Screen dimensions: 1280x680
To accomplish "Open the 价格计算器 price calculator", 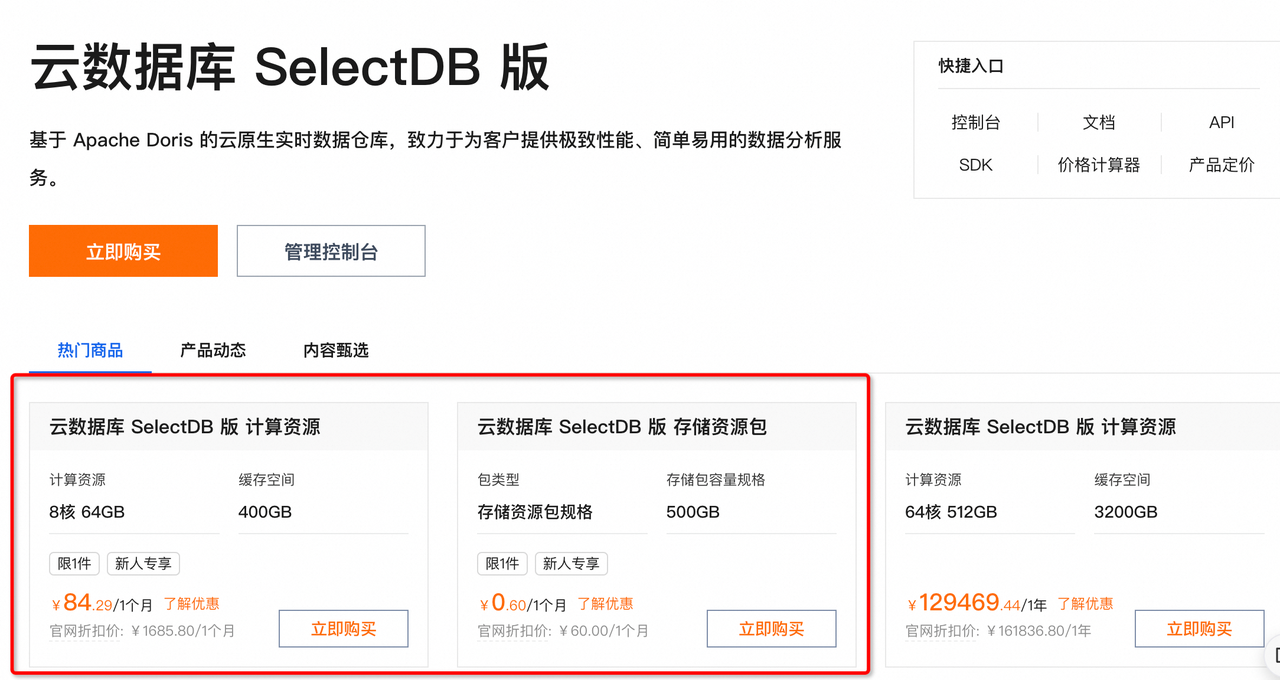I will [1098, 164].
